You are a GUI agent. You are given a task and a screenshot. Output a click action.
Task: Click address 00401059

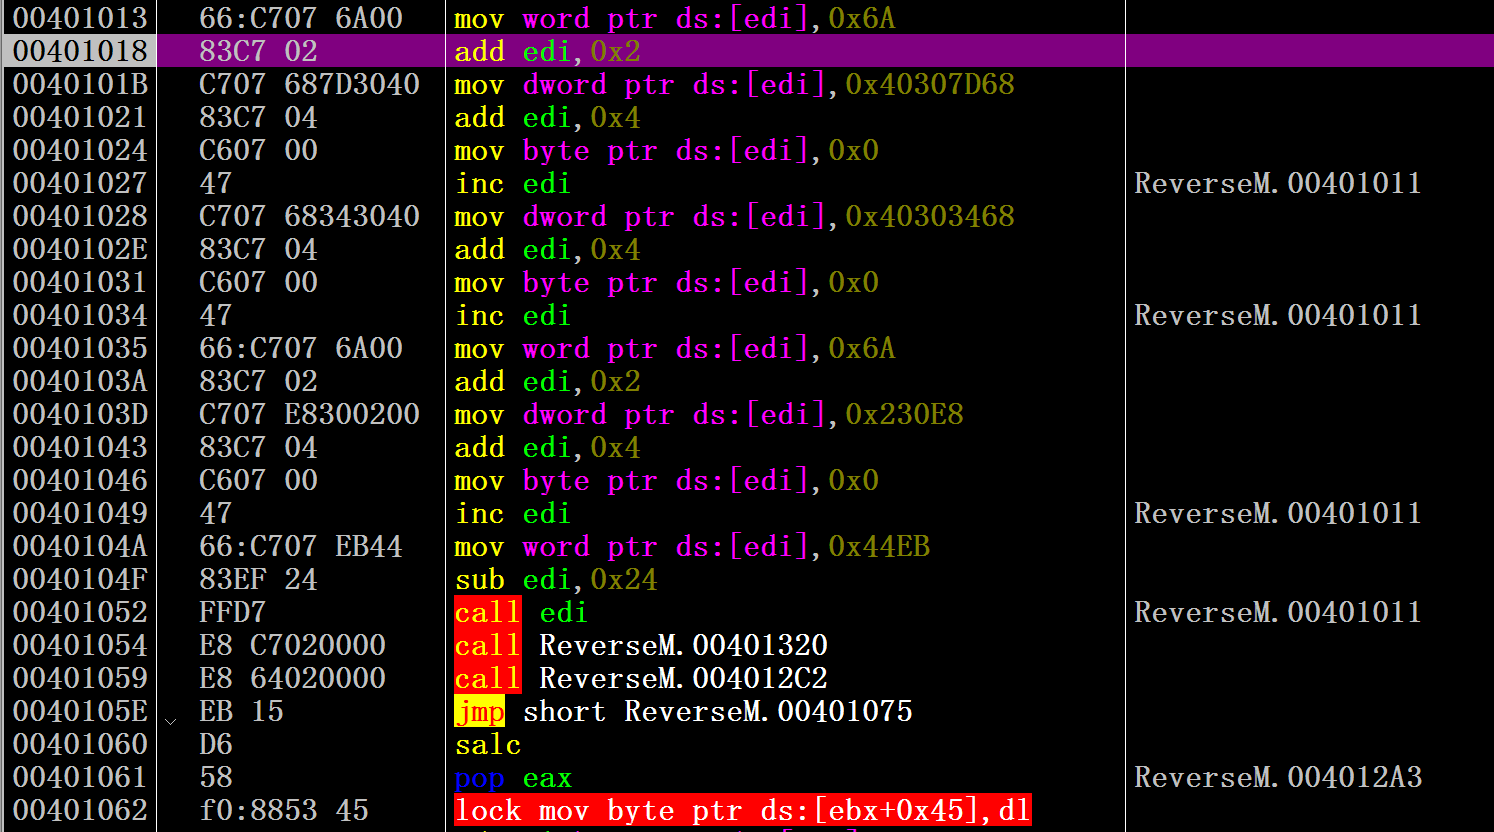click(80, 678)
